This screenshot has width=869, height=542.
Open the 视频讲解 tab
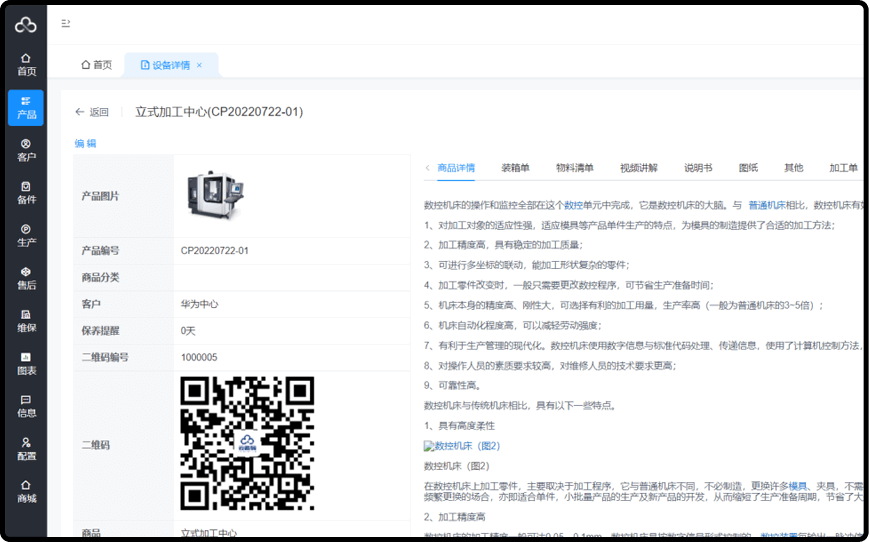tap(638, 168)
